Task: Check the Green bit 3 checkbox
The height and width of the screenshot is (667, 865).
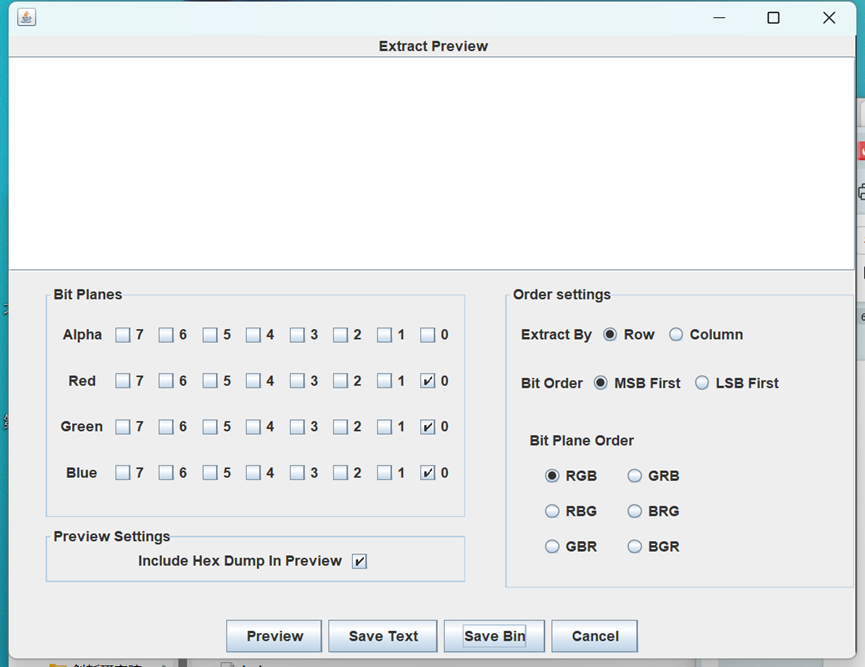Action: click(297, 426)
